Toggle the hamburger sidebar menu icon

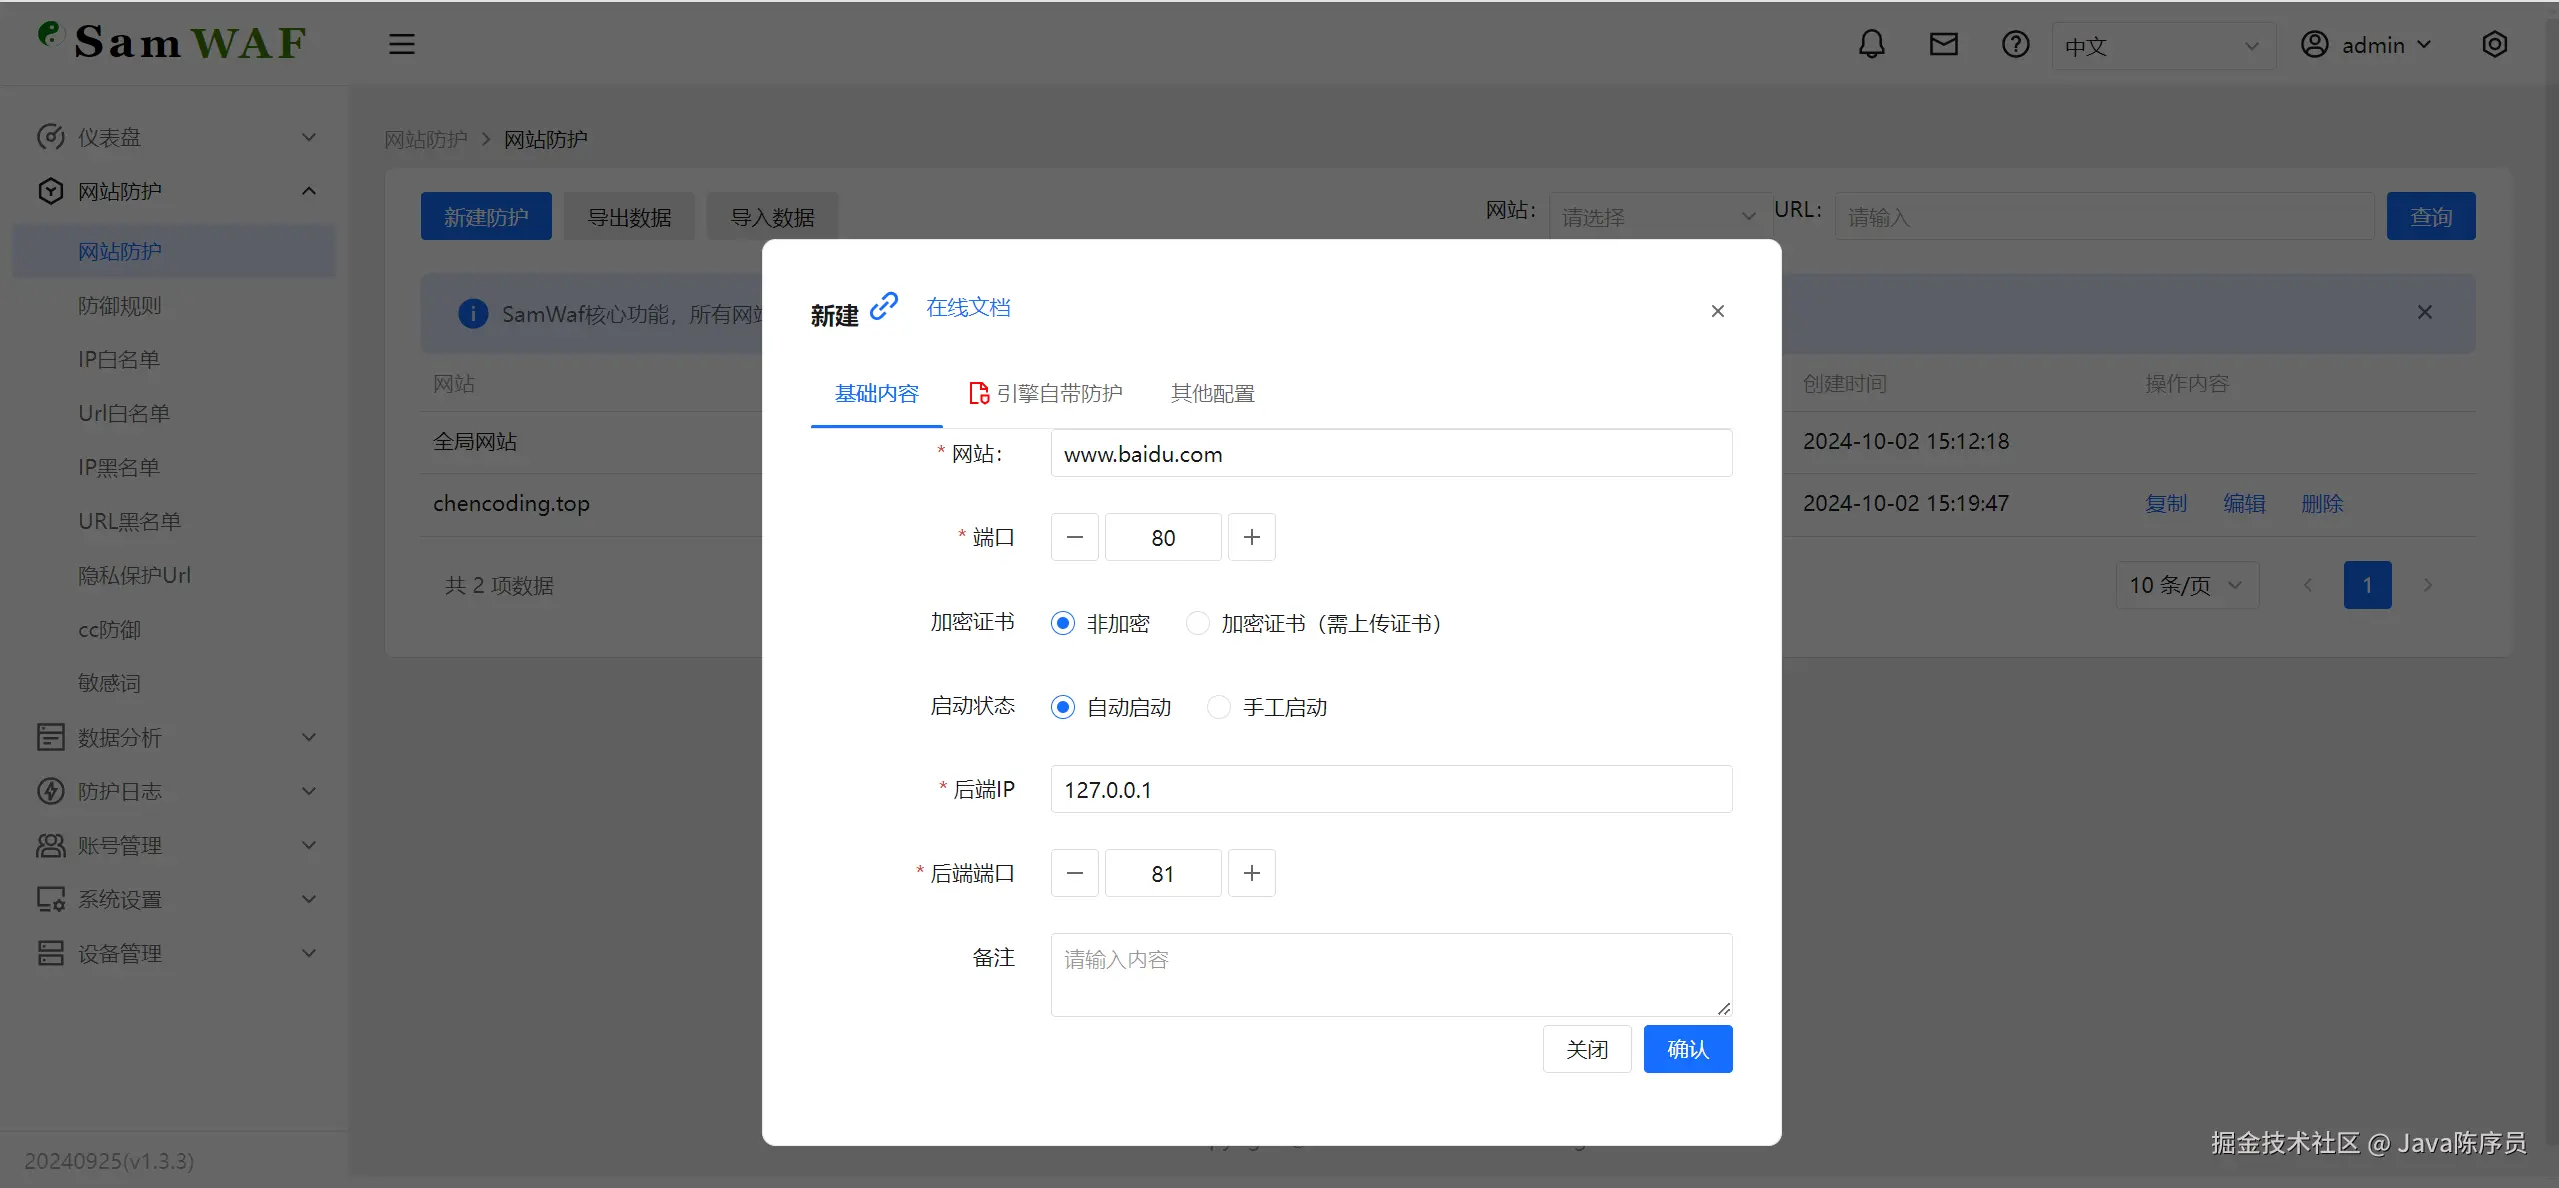coord(402,44)
